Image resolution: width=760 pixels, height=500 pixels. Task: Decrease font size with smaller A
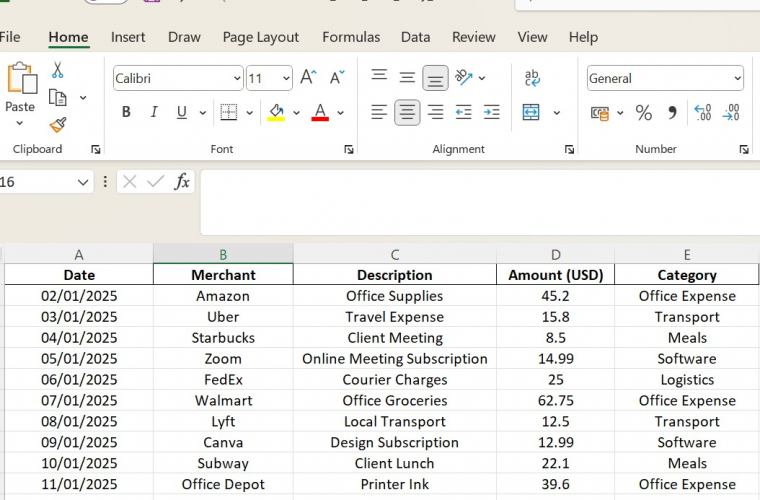click(337, 78)
